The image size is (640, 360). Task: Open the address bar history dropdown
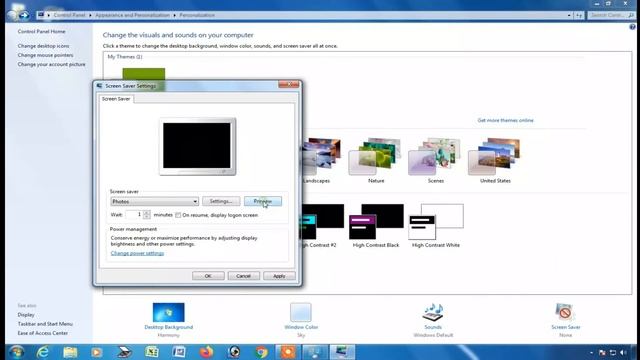tap(569, 15)
